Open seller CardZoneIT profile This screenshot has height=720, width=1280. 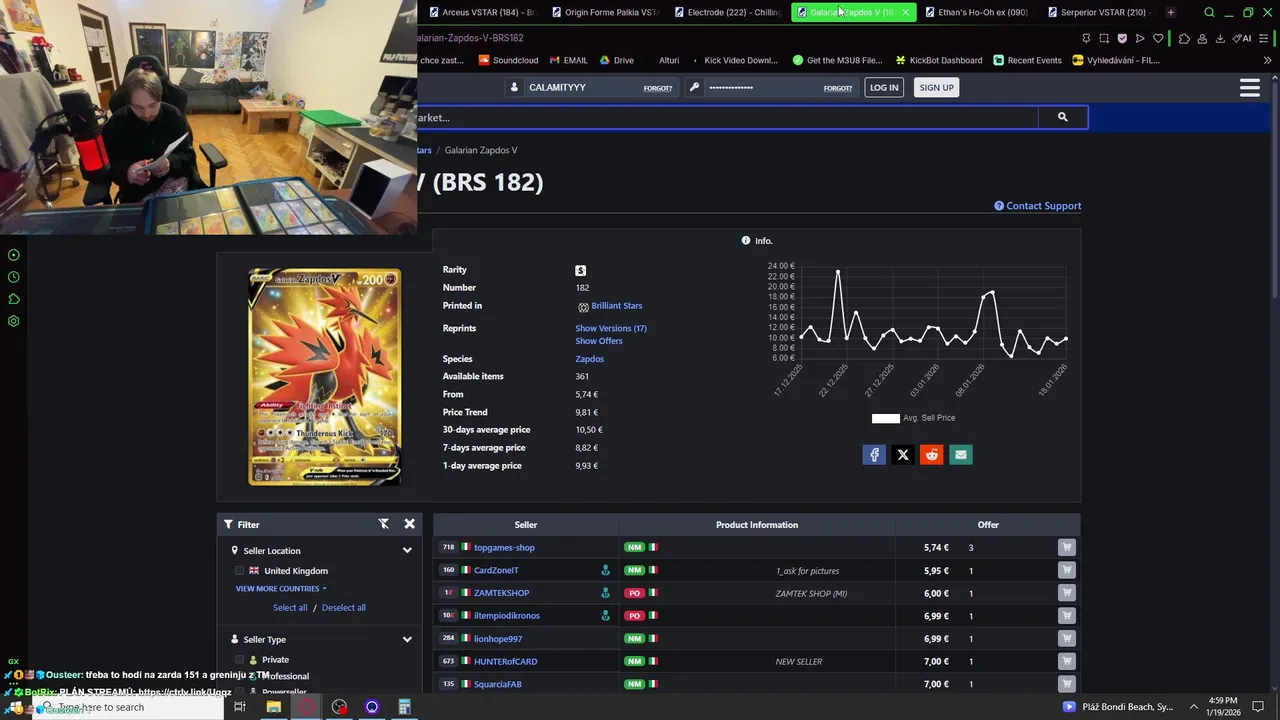pos(496,571)
